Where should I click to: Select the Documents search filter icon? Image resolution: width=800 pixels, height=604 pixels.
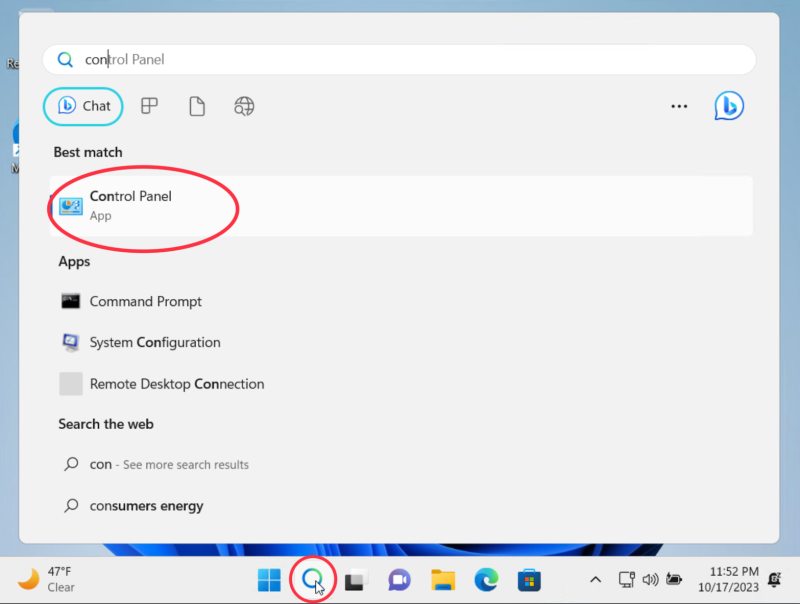coord(197,105)
